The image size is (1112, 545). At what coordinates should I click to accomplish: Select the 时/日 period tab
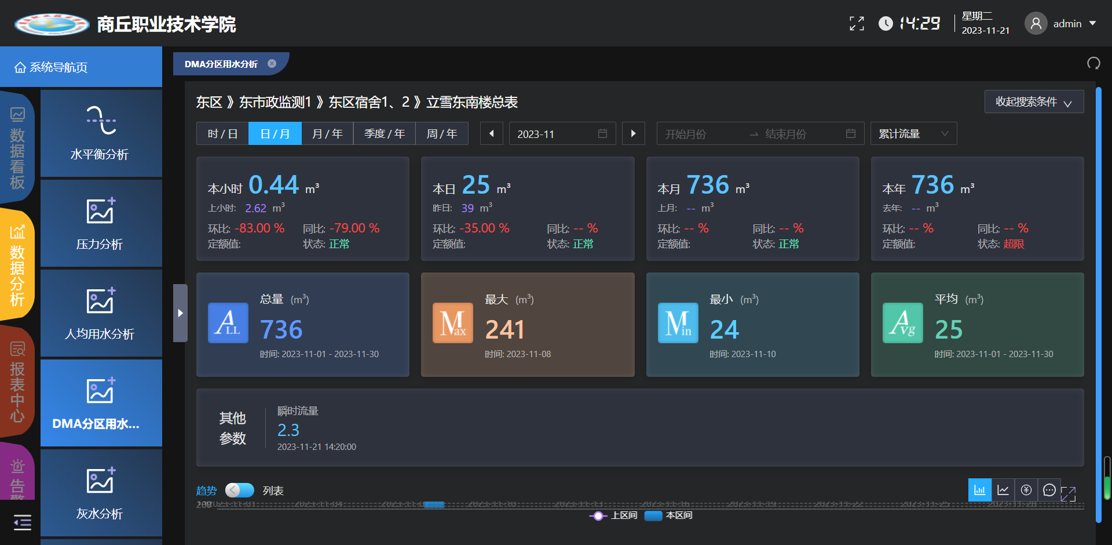[x=222, y=134]
